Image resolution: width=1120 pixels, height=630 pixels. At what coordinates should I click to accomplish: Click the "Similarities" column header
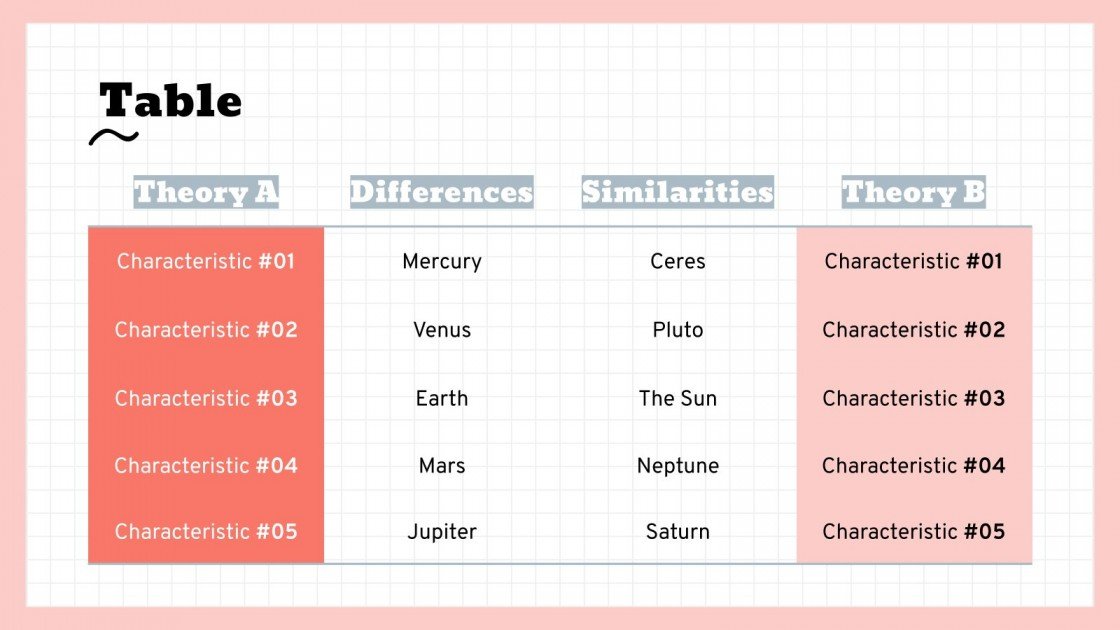677,192
